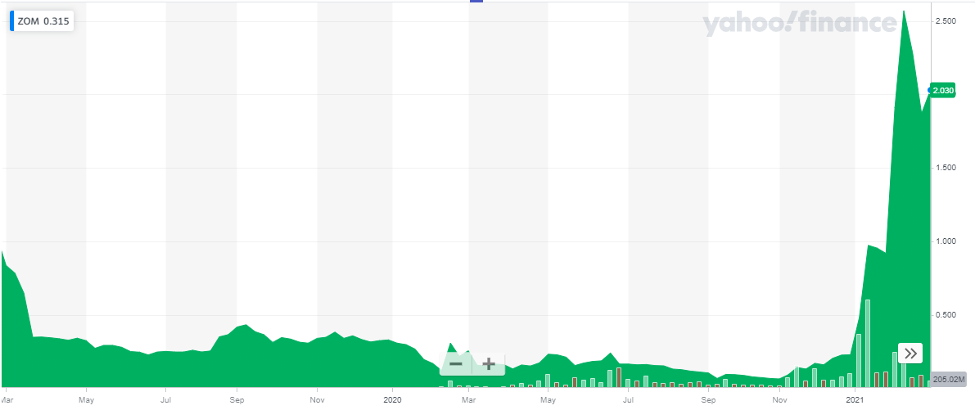Click the highest peak of the price chart
Image resolution: width=977 pixels, height=410 pixels.
(x=904, y=12)
